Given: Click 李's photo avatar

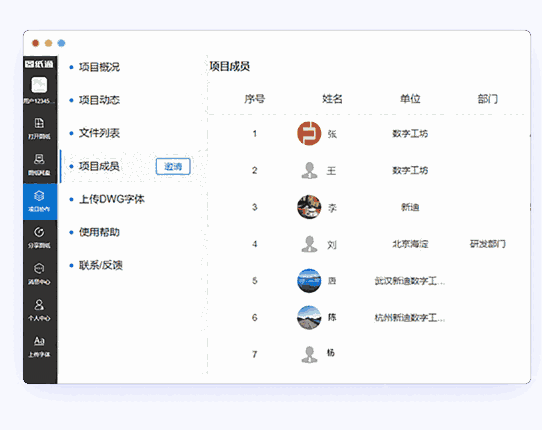Looking at the screenshot, I should (309, 207).
